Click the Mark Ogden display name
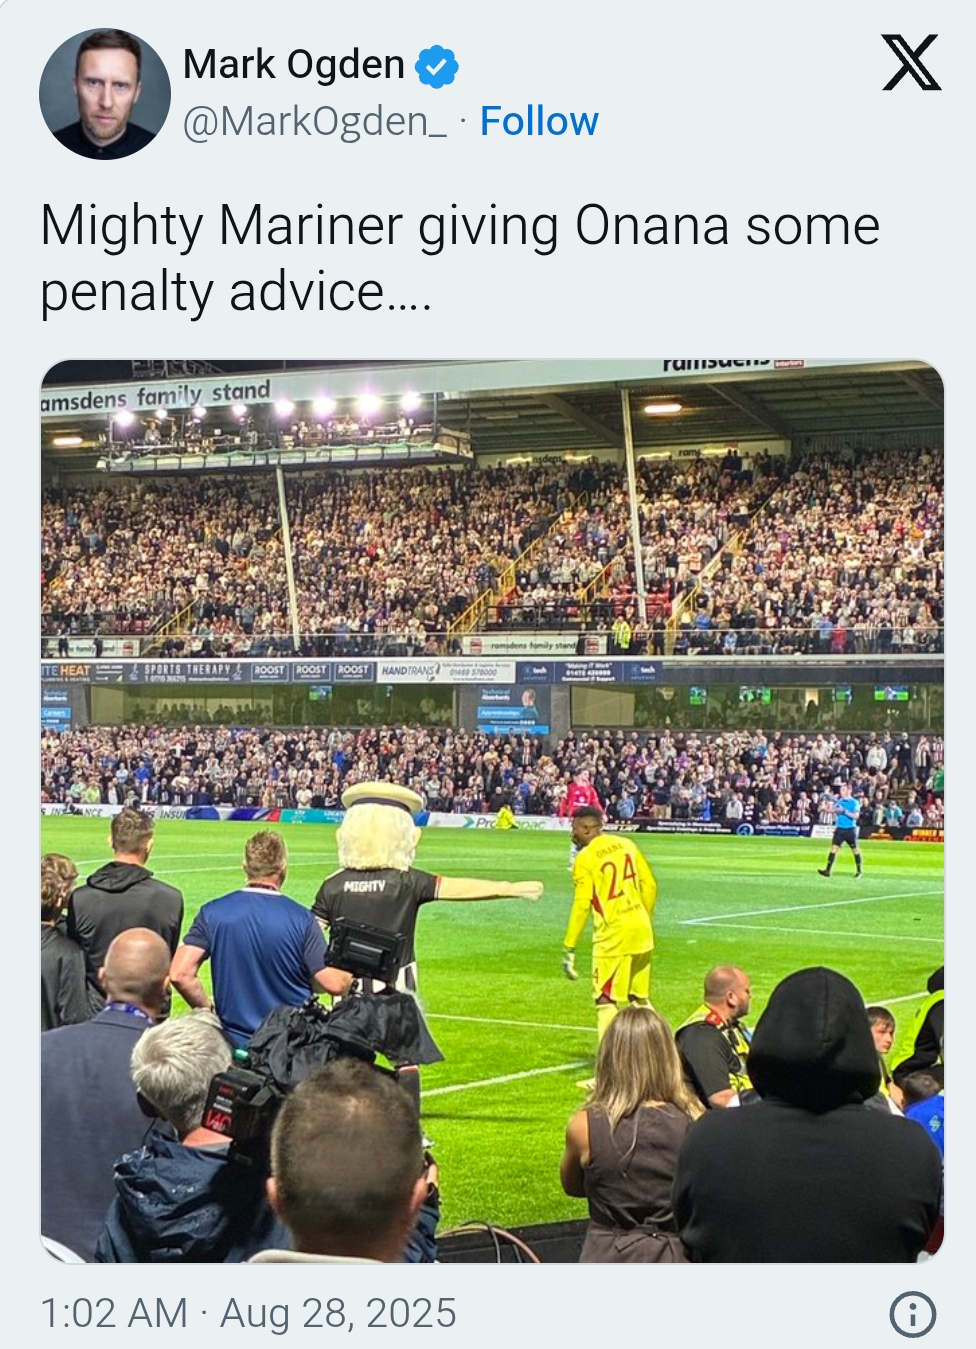This screenshot has width=976, height=1349. click(x=293, y=65)
